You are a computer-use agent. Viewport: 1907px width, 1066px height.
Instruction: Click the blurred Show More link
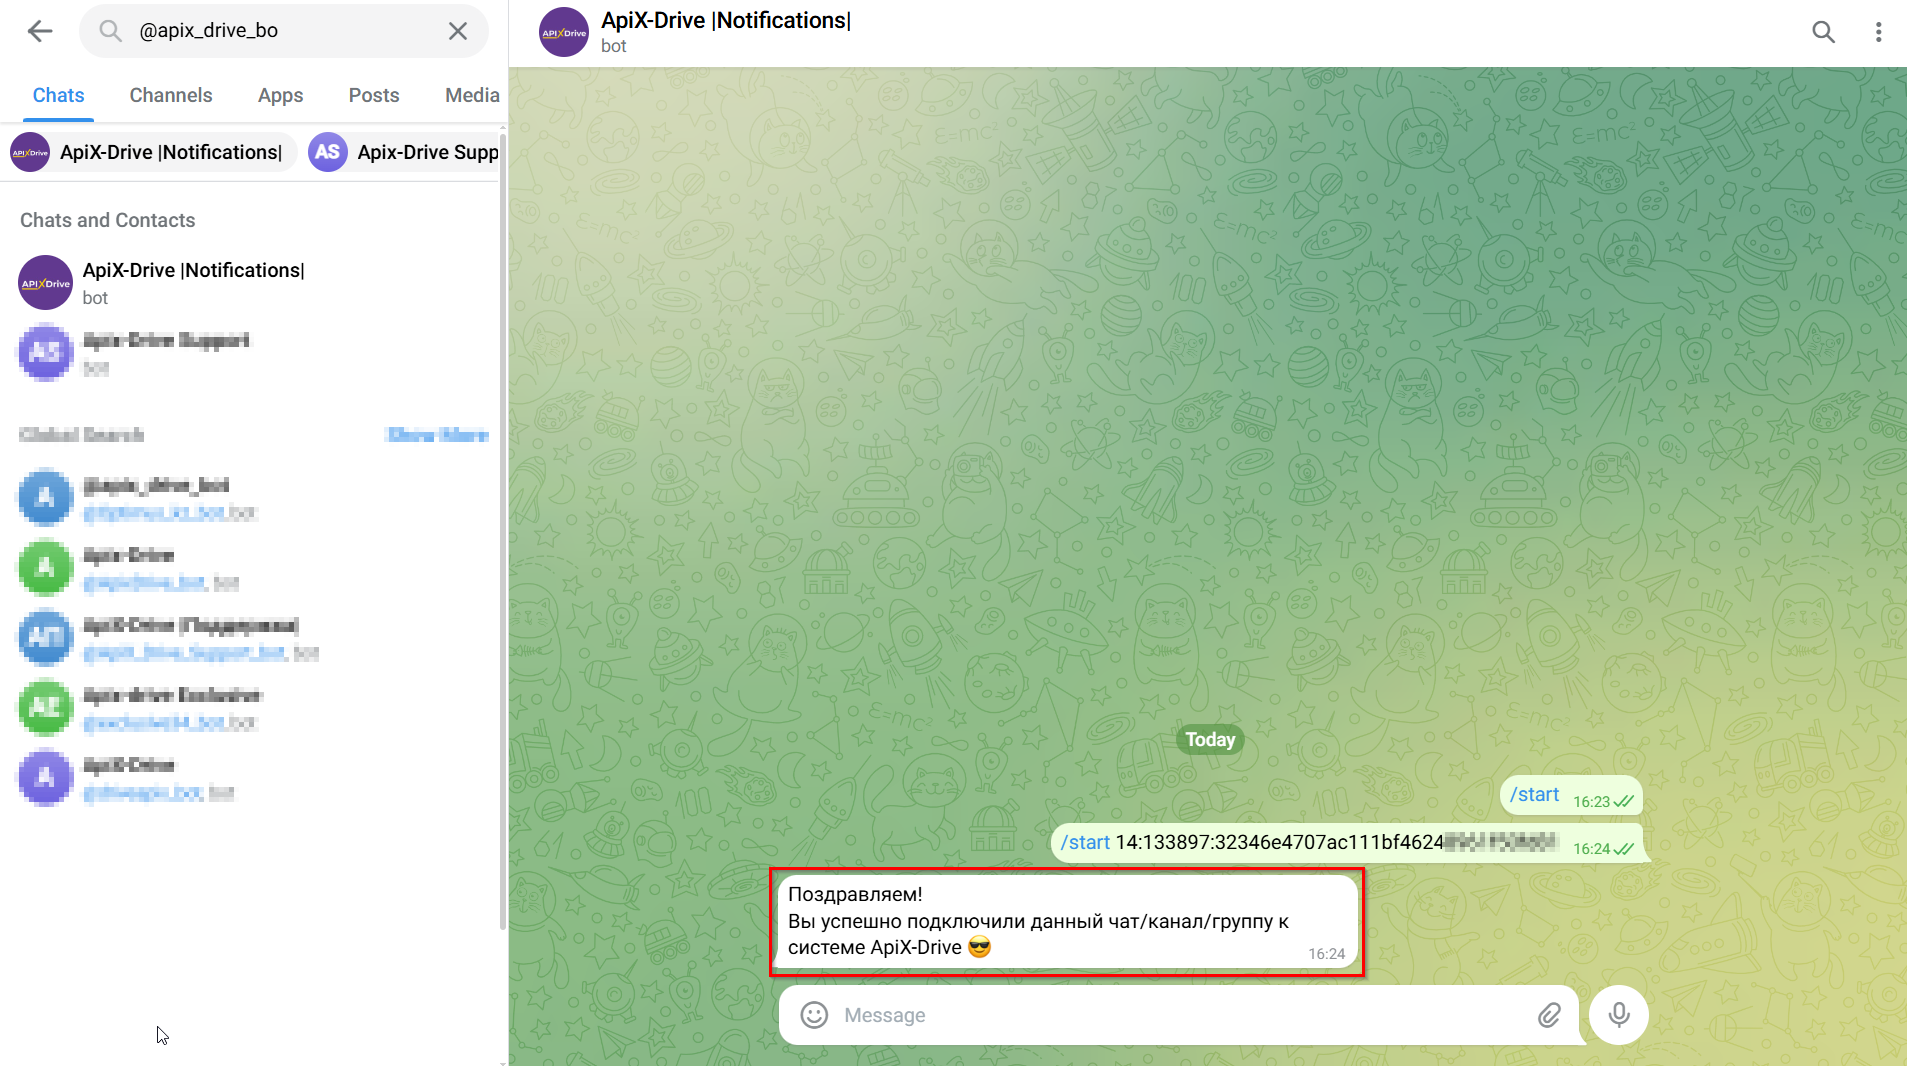coord(437,434)
